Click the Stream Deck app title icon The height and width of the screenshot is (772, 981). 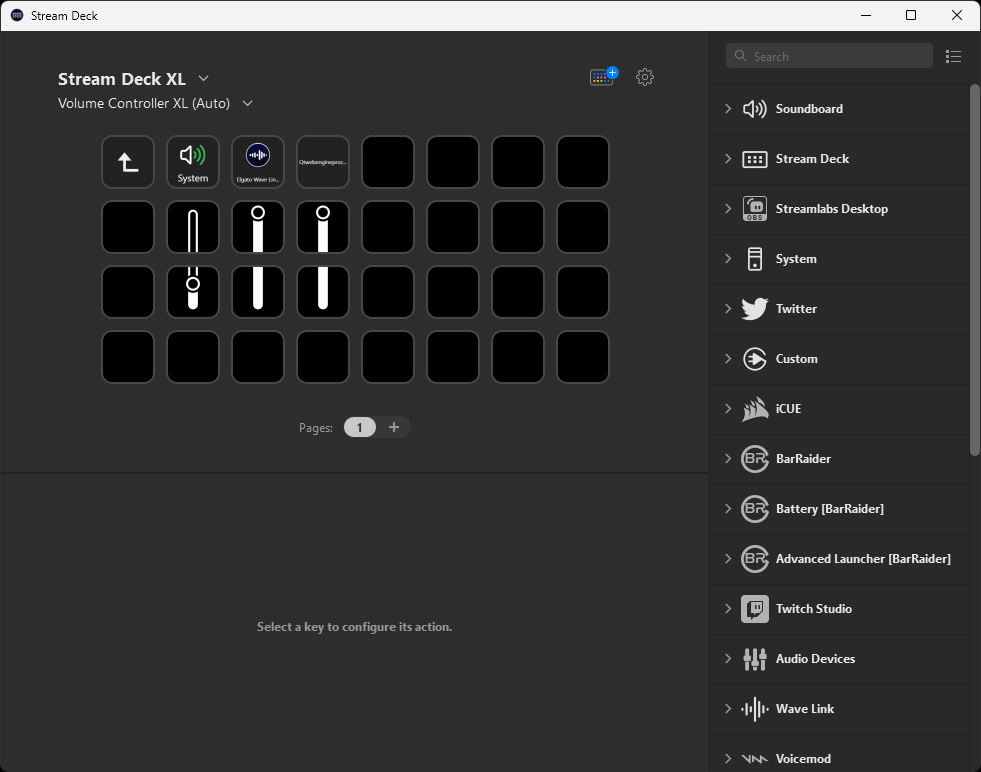click(17, 15)
